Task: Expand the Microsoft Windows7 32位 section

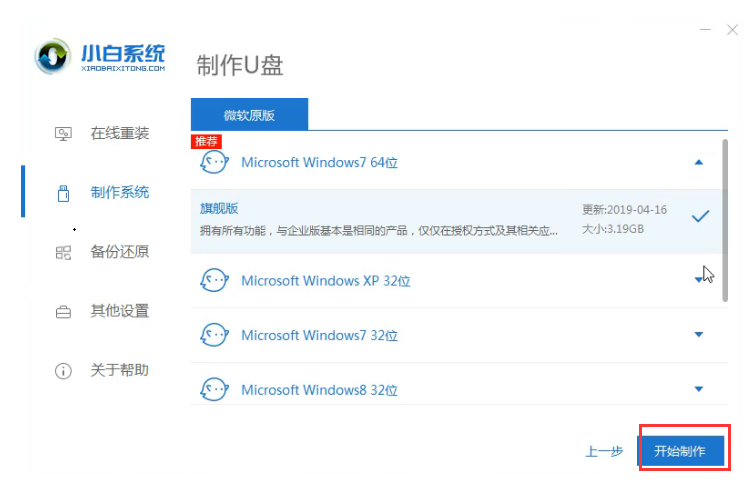Action: (699, 335)
